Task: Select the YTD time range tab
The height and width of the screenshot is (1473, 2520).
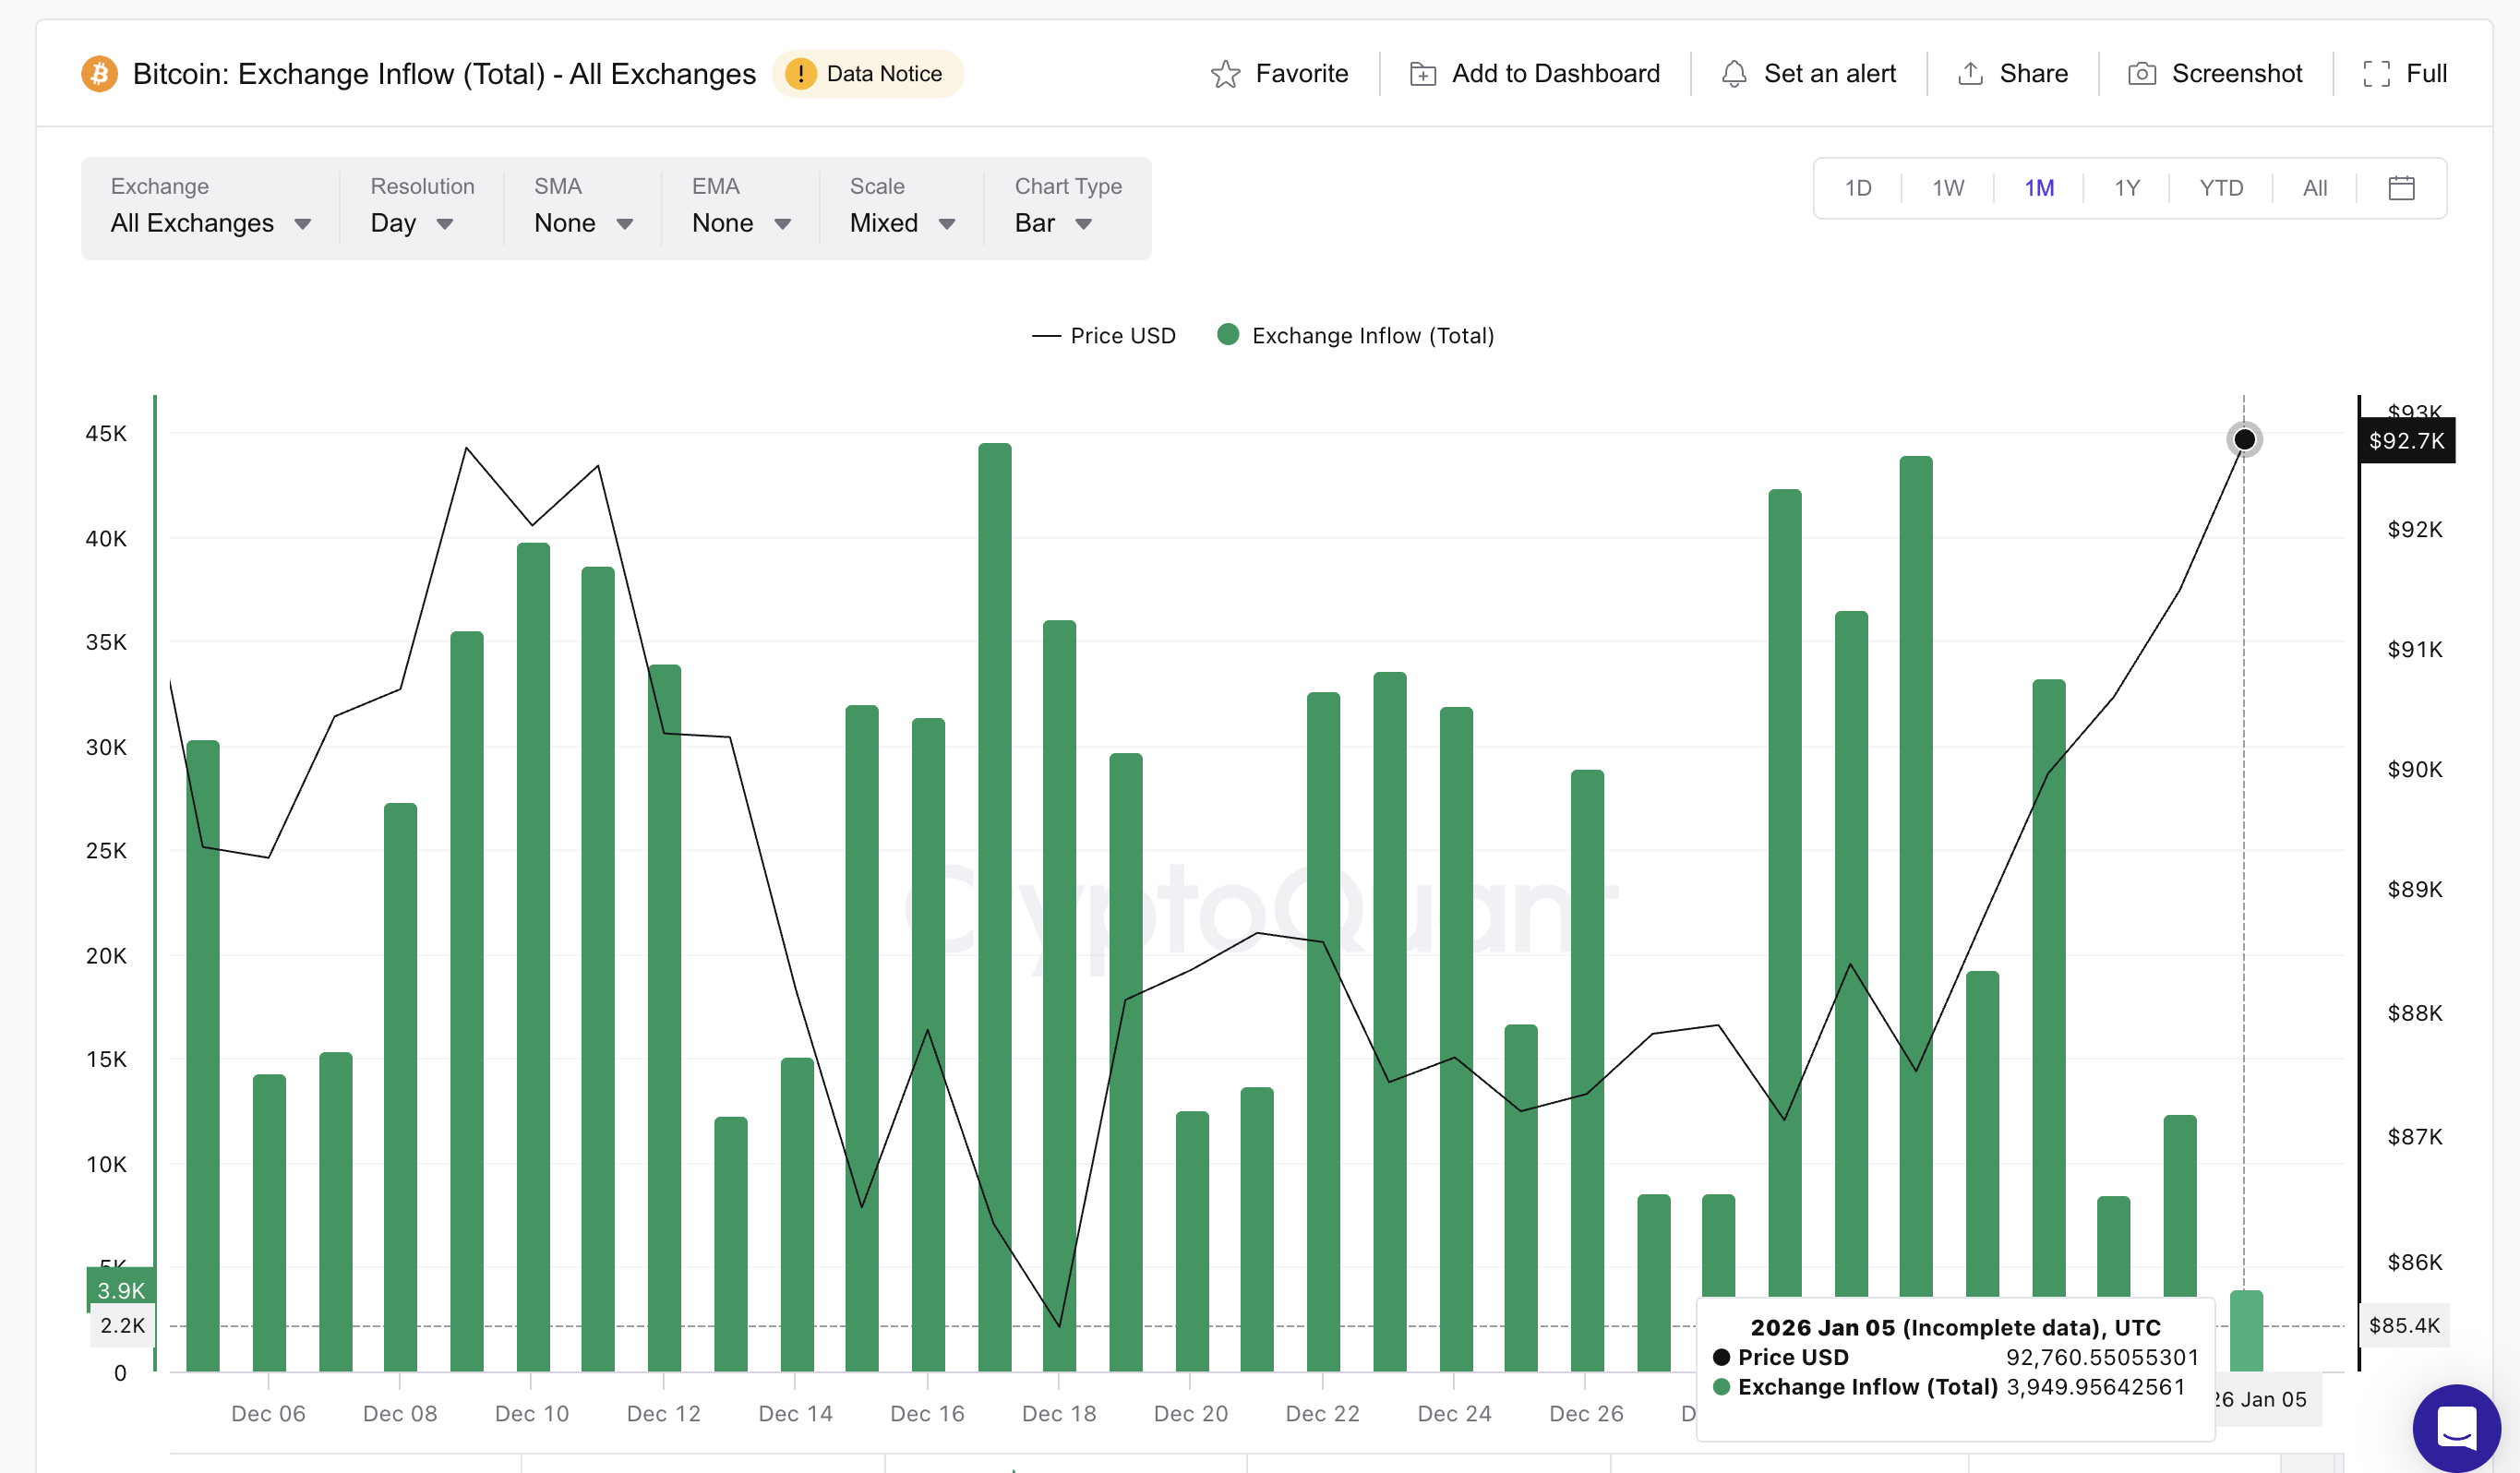Action: click(2221, 187)
